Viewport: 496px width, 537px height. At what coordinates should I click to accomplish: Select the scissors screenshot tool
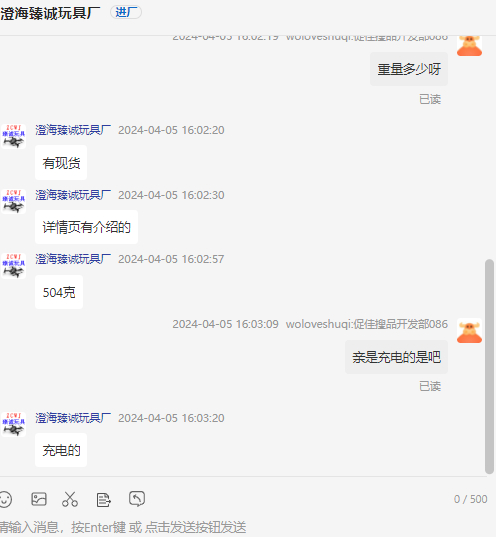70,499
